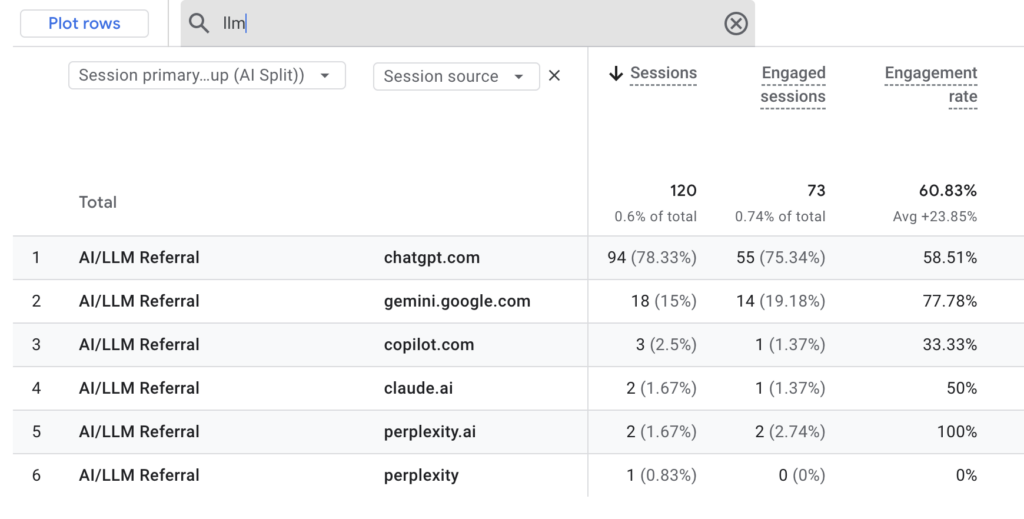This screenshot has height=519, width=1024.
Task: Click the 58.51% engagement rate value
Action: click(950, 258)
